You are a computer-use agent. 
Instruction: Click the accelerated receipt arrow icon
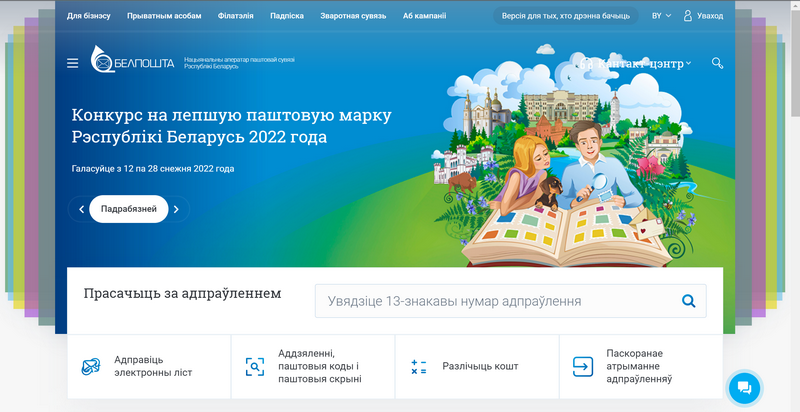click(x=582, y=367)
